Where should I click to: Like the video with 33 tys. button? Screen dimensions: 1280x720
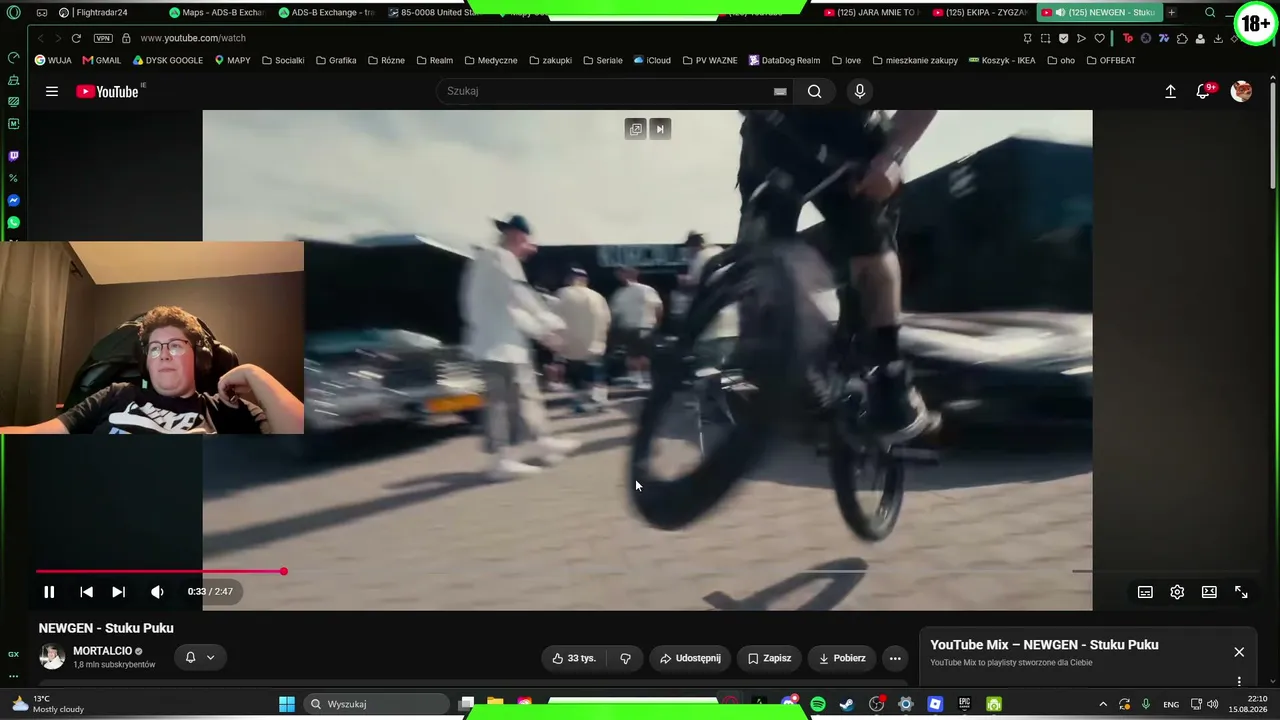tap(574, 658)
